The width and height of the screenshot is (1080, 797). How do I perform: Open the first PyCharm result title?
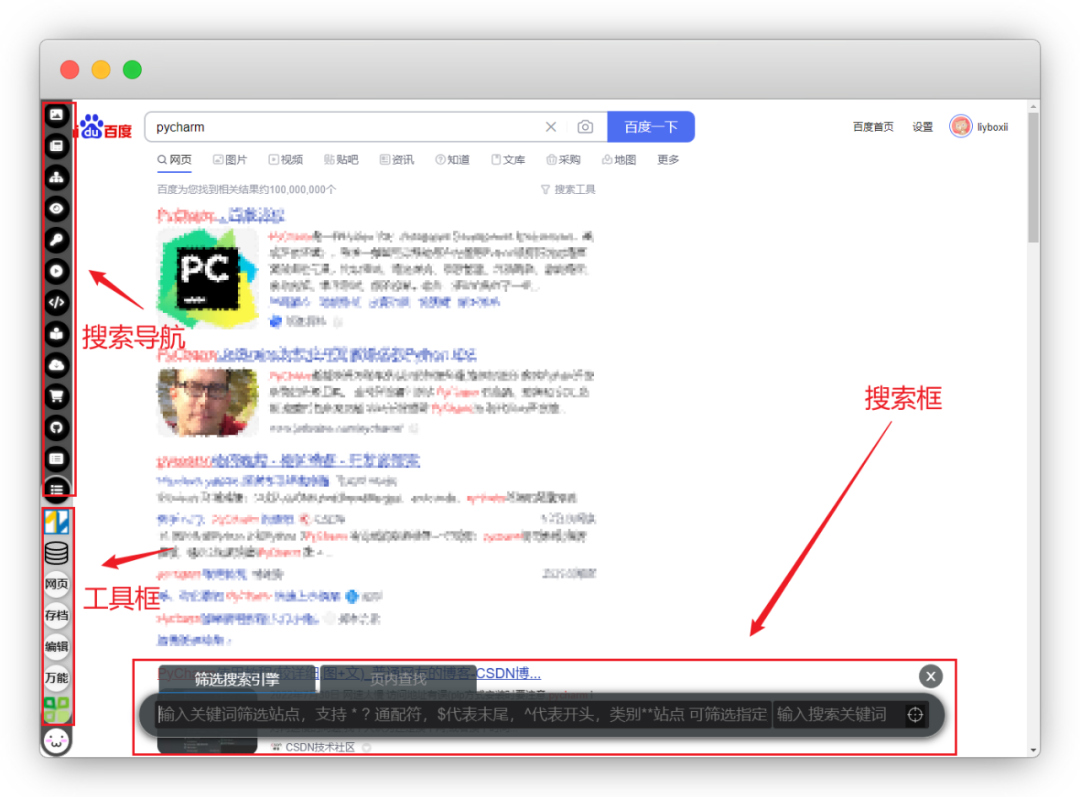(x=220, y=216)
